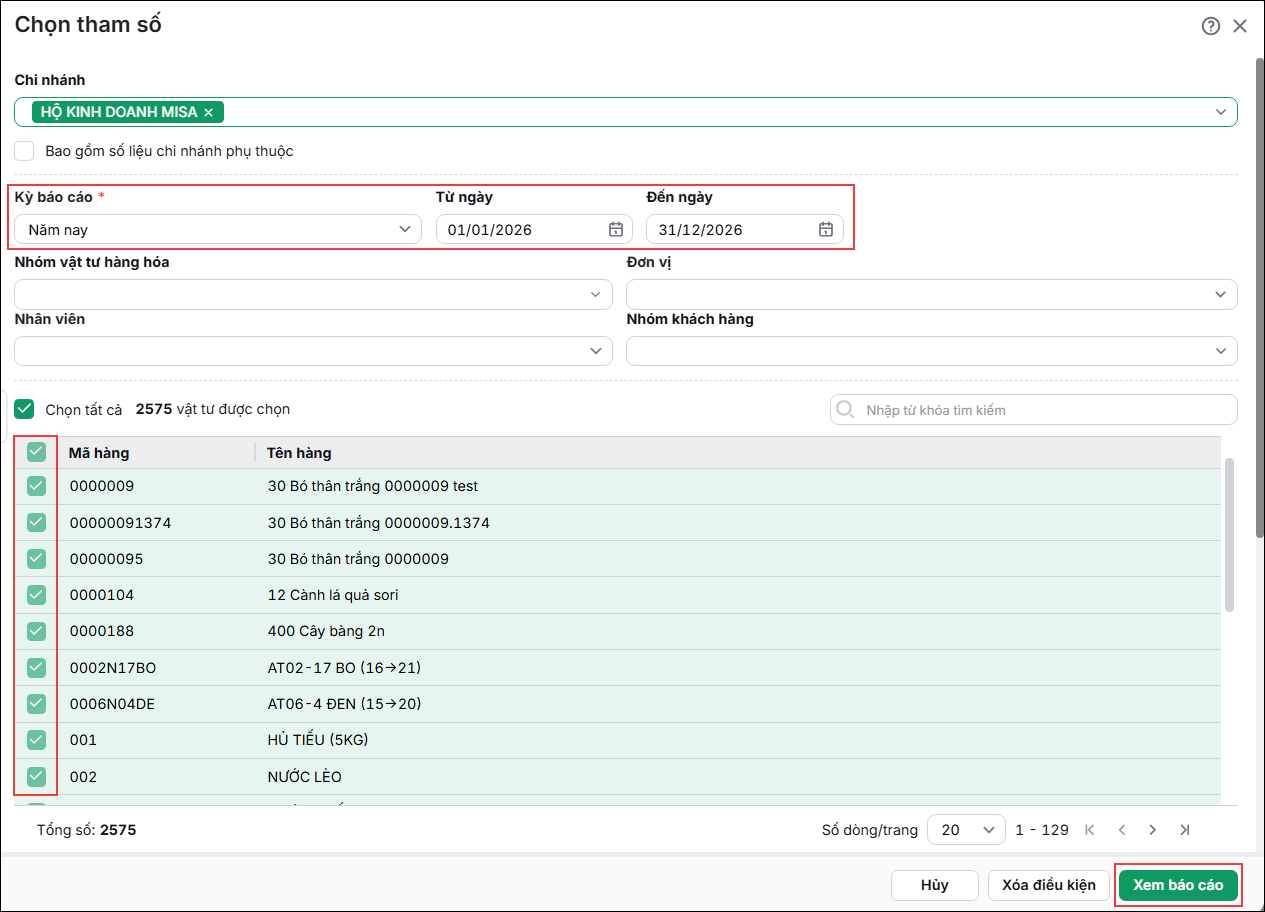Image resolution: width=1265 pixels, height=912 pixels.
Task: Uncheck Chọn tất cả checkbox
Action: coord(25,409)
